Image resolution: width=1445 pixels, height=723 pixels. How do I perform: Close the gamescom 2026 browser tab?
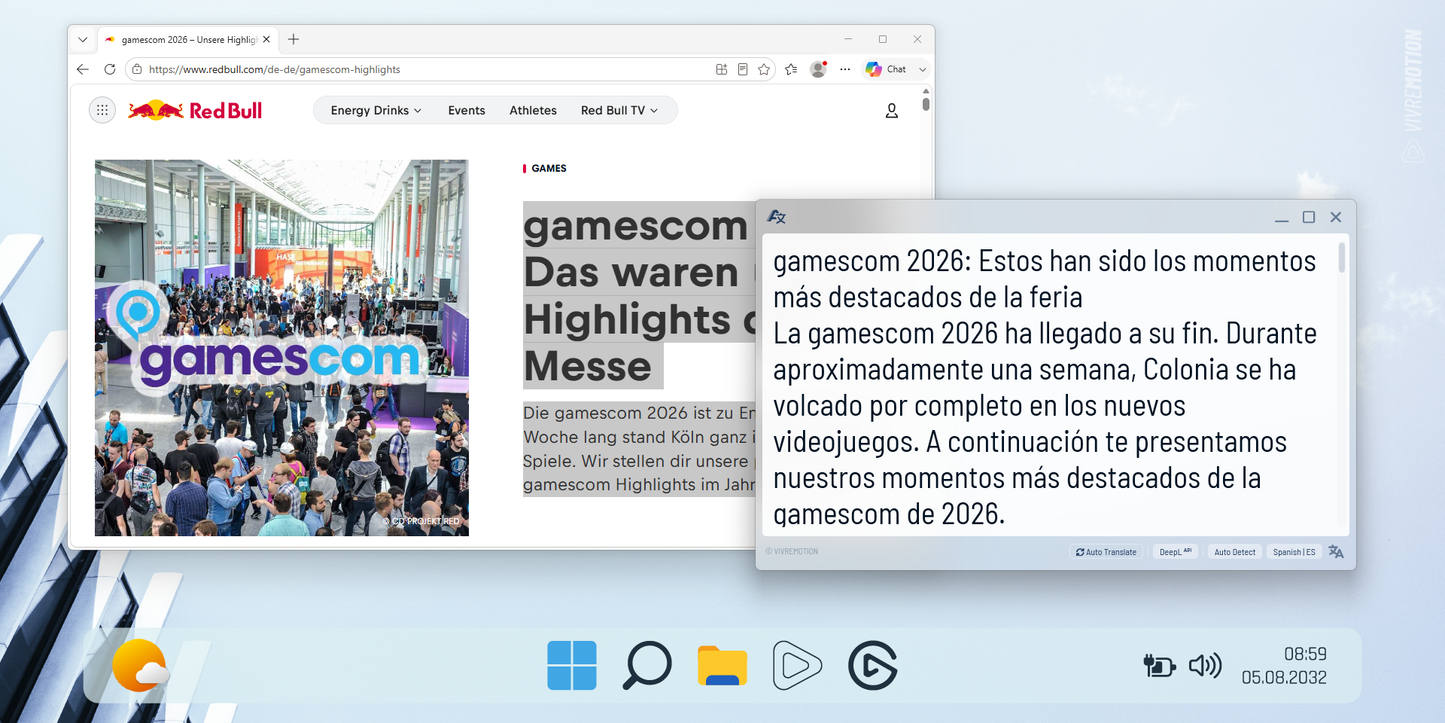pyautogui.click(x=268, y=39)
